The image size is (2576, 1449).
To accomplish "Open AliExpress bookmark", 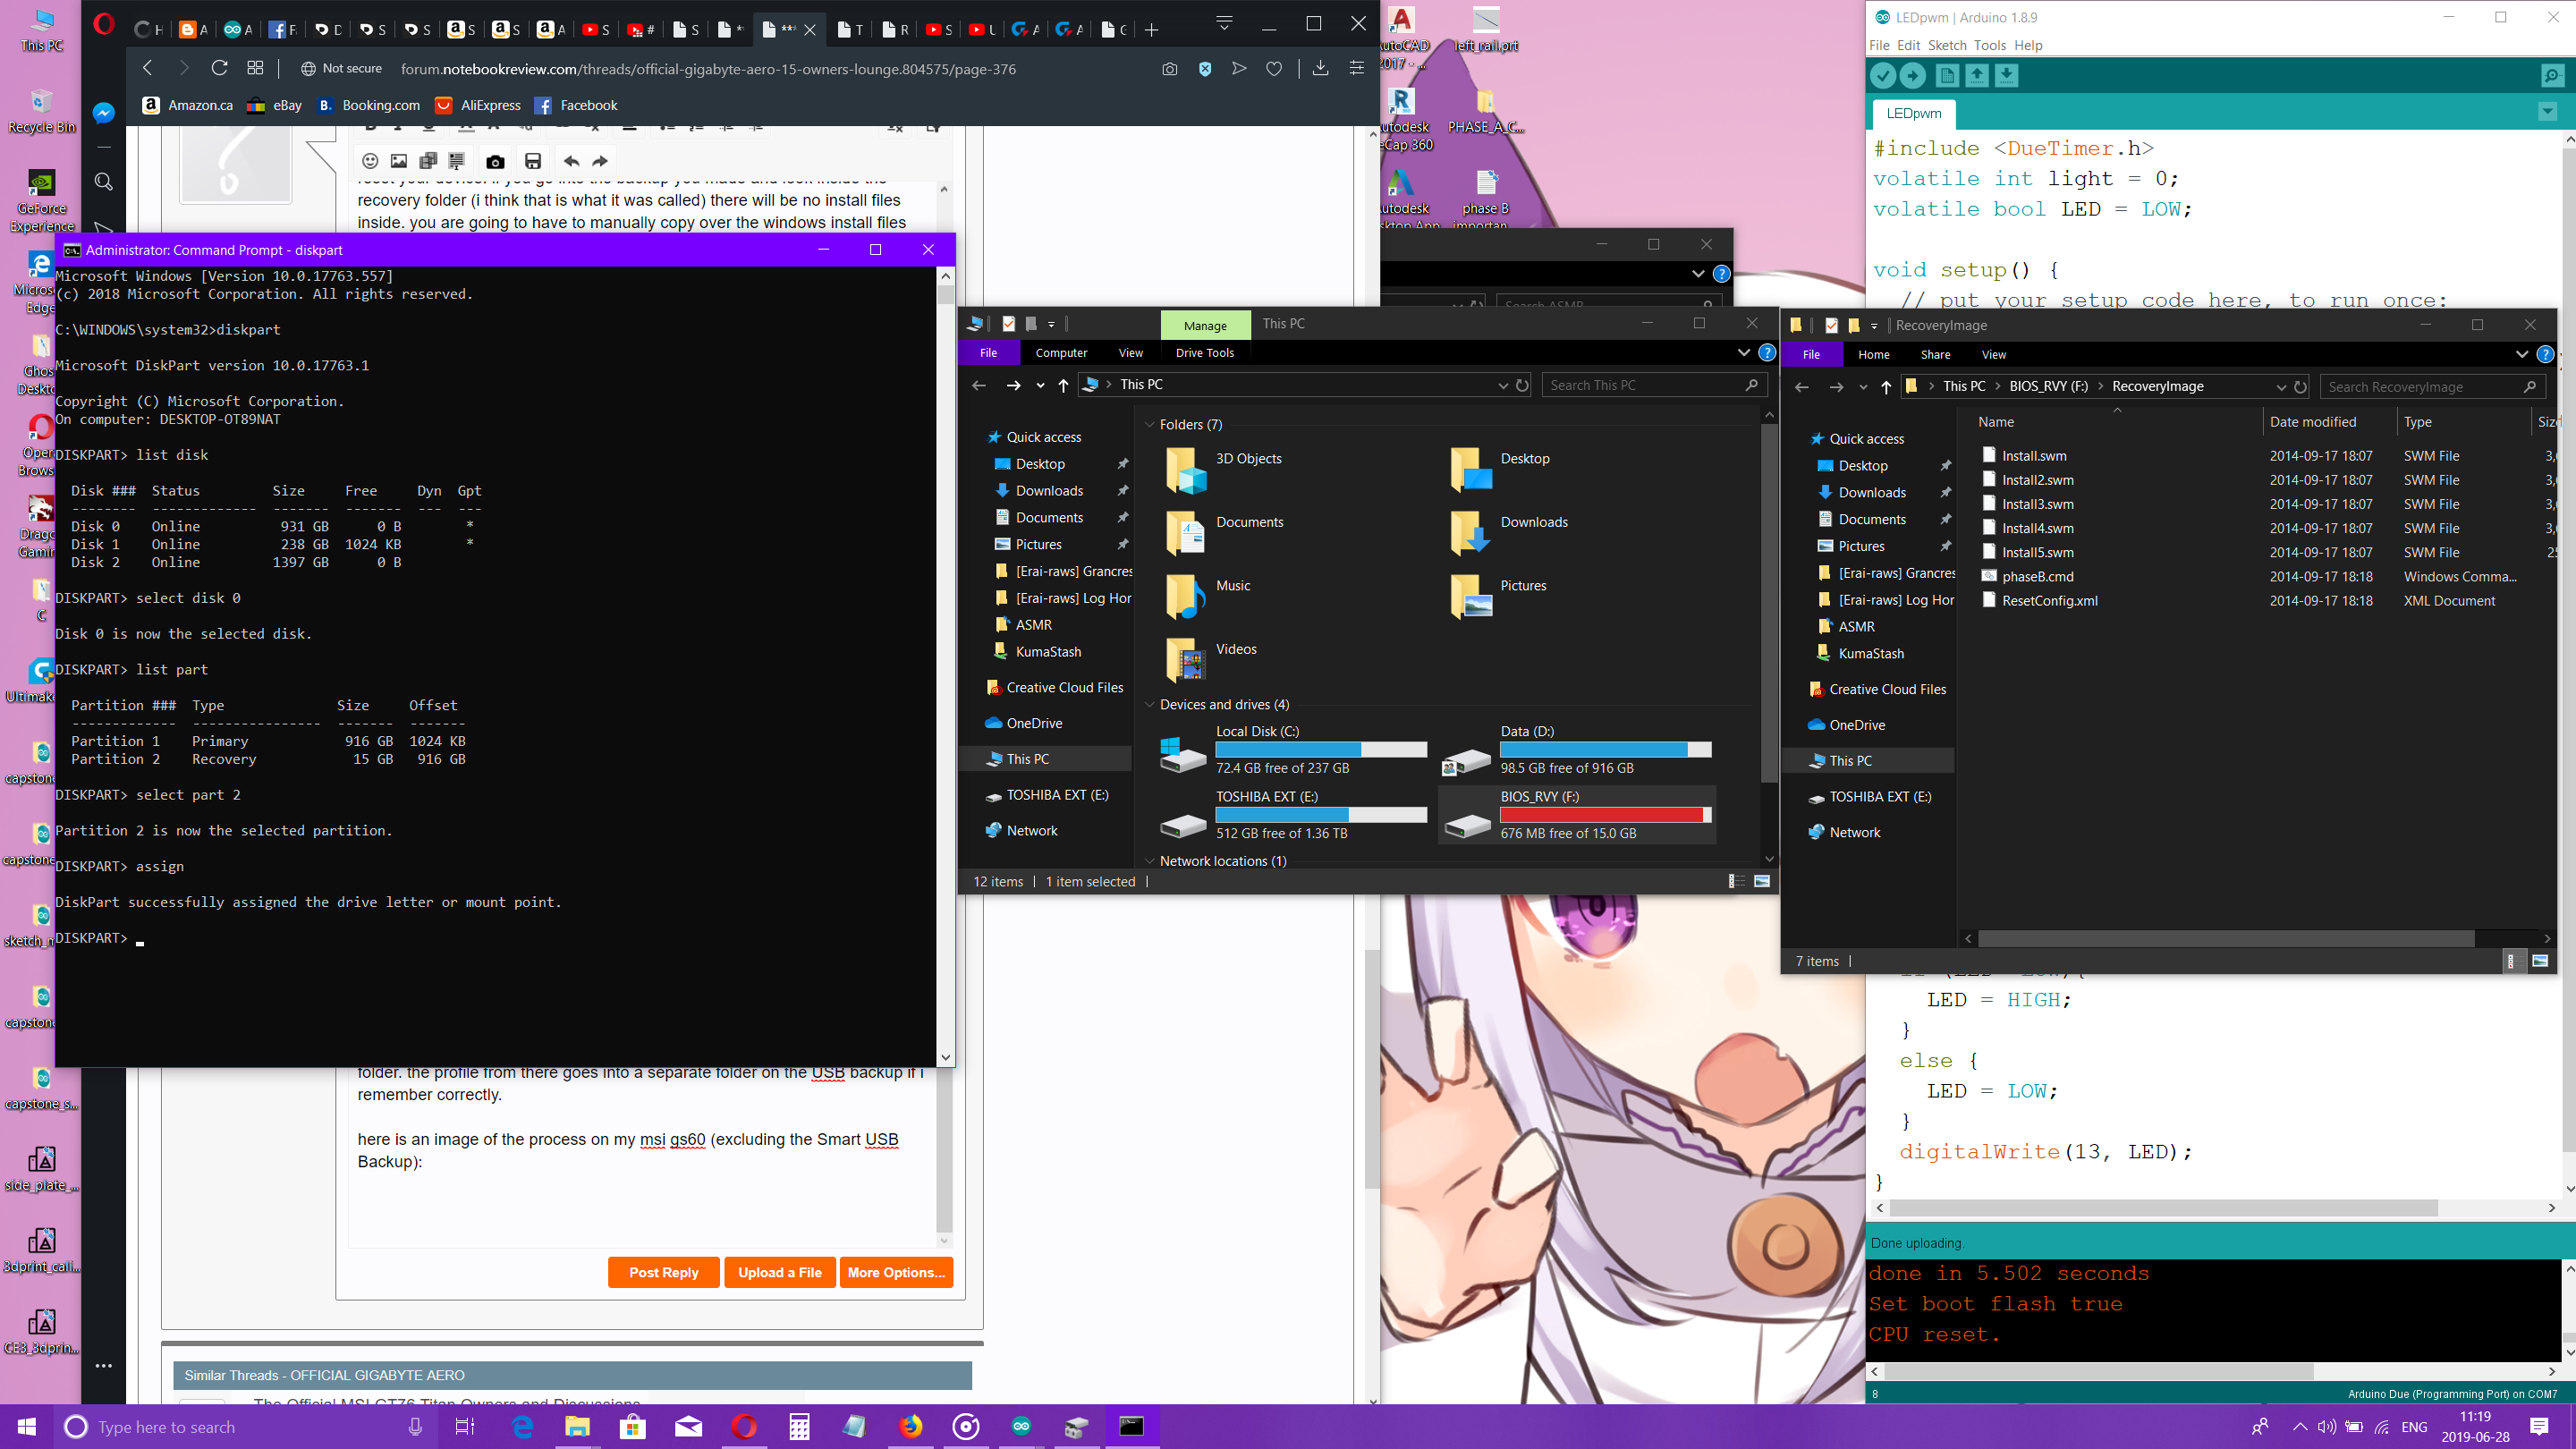I will (x=478, y=105).
